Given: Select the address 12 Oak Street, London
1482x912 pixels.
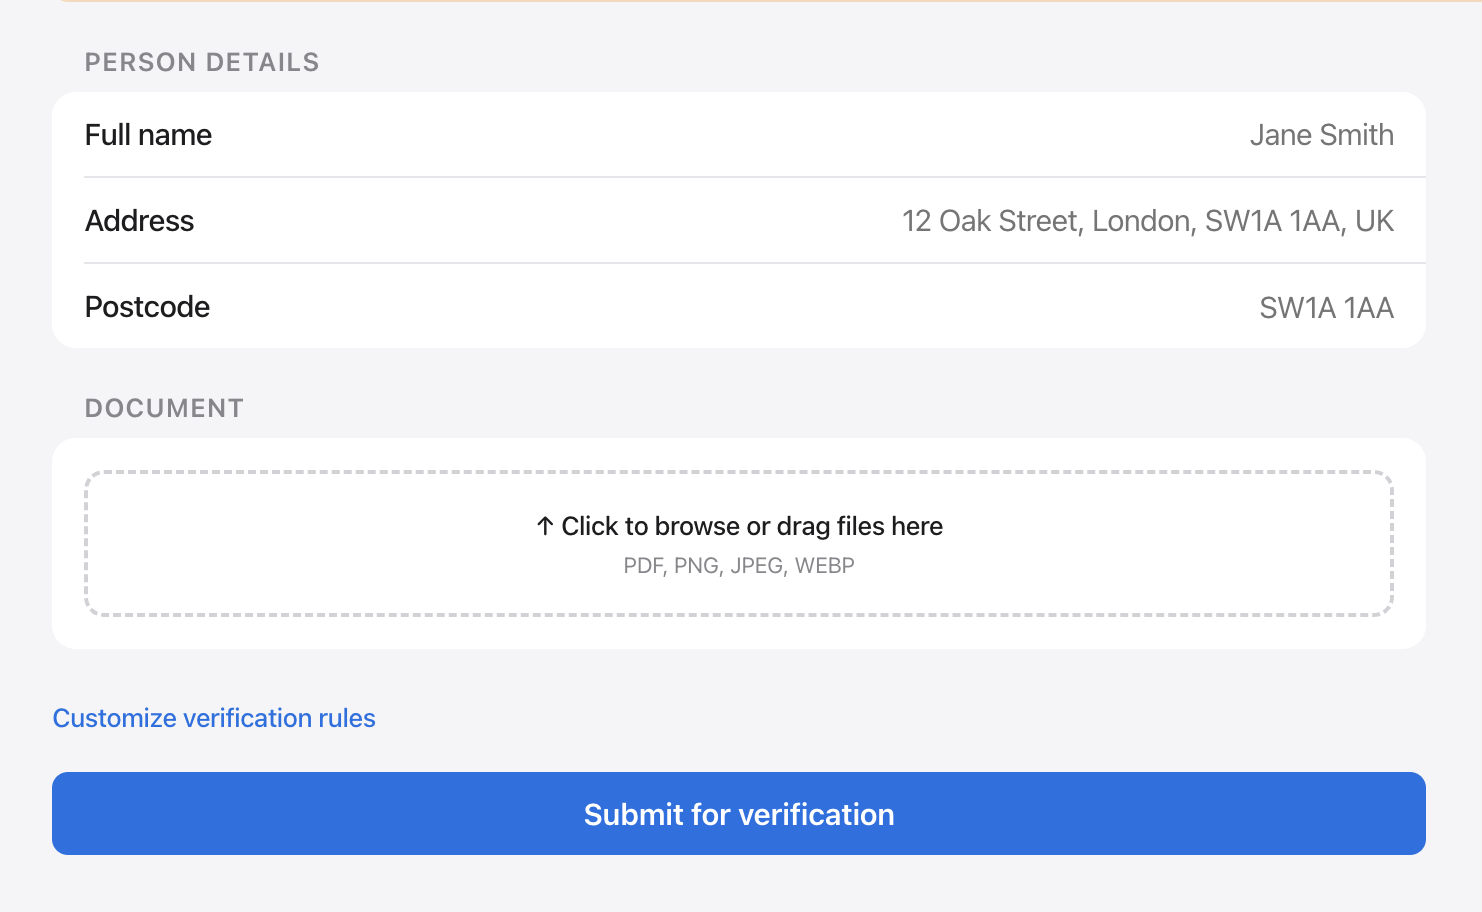Looking at the screenshot, I should pyautogui.click(x=1148, y=221).
